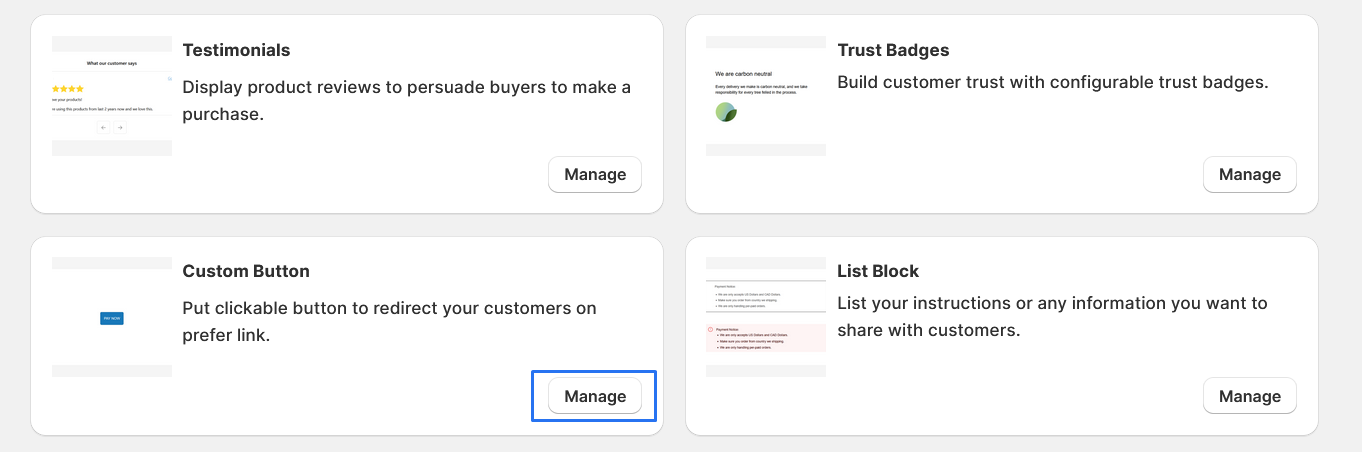Select the Trust Badges preview thumbnail
Image resolution: width=1362 pixels, height=452 pixels.
766,96
